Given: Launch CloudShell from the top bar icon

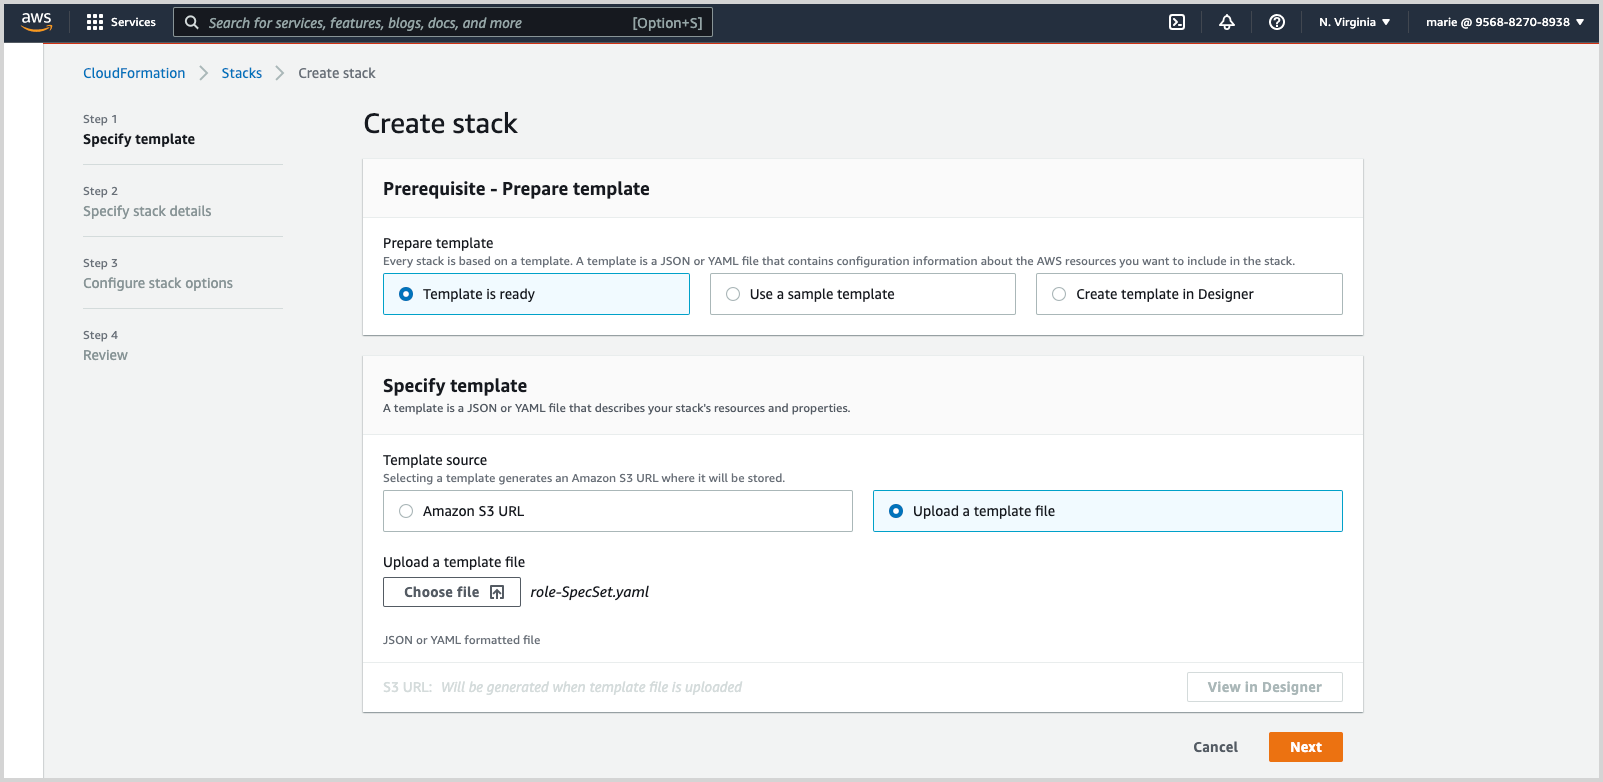Looking at the screenshot, I should (x=1177, y=22).
